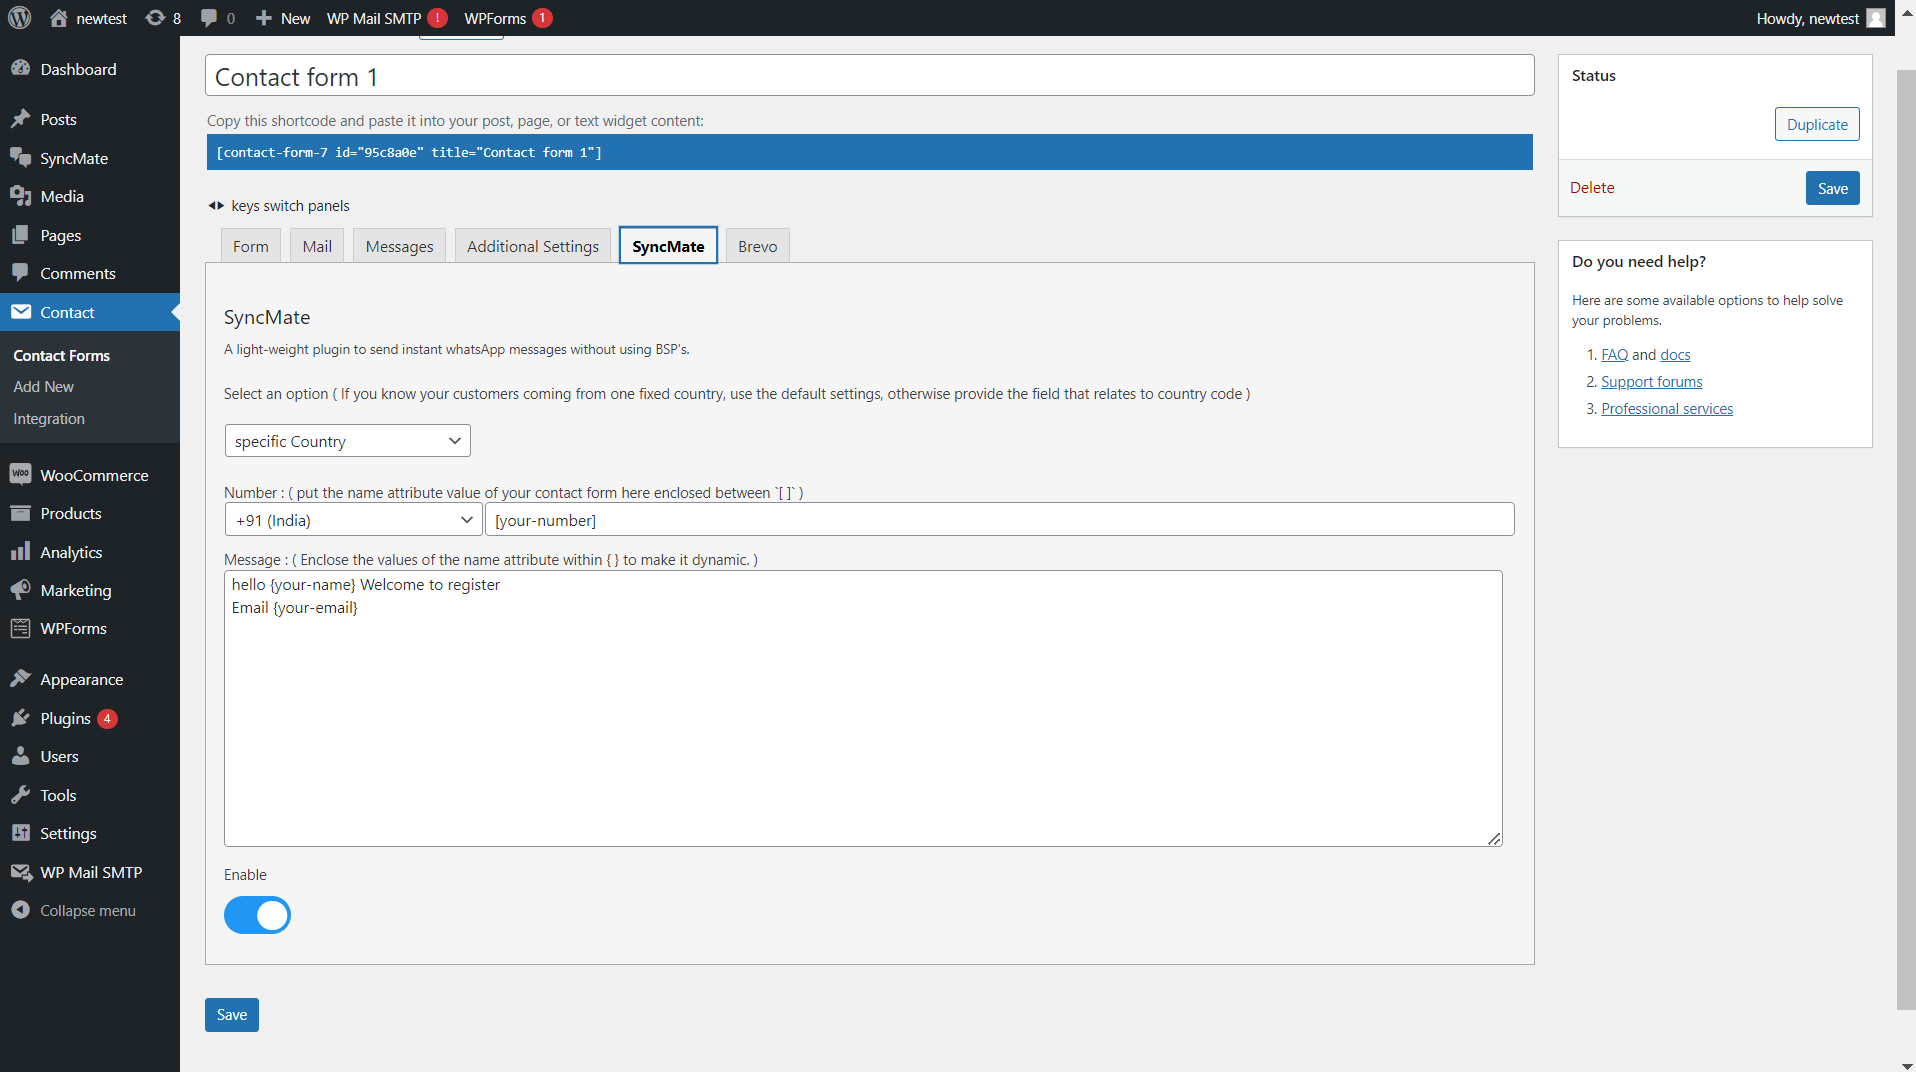This screenshot has width=1916, height=1072.
Task: Switch to the Mail tab
Action: 317,246
